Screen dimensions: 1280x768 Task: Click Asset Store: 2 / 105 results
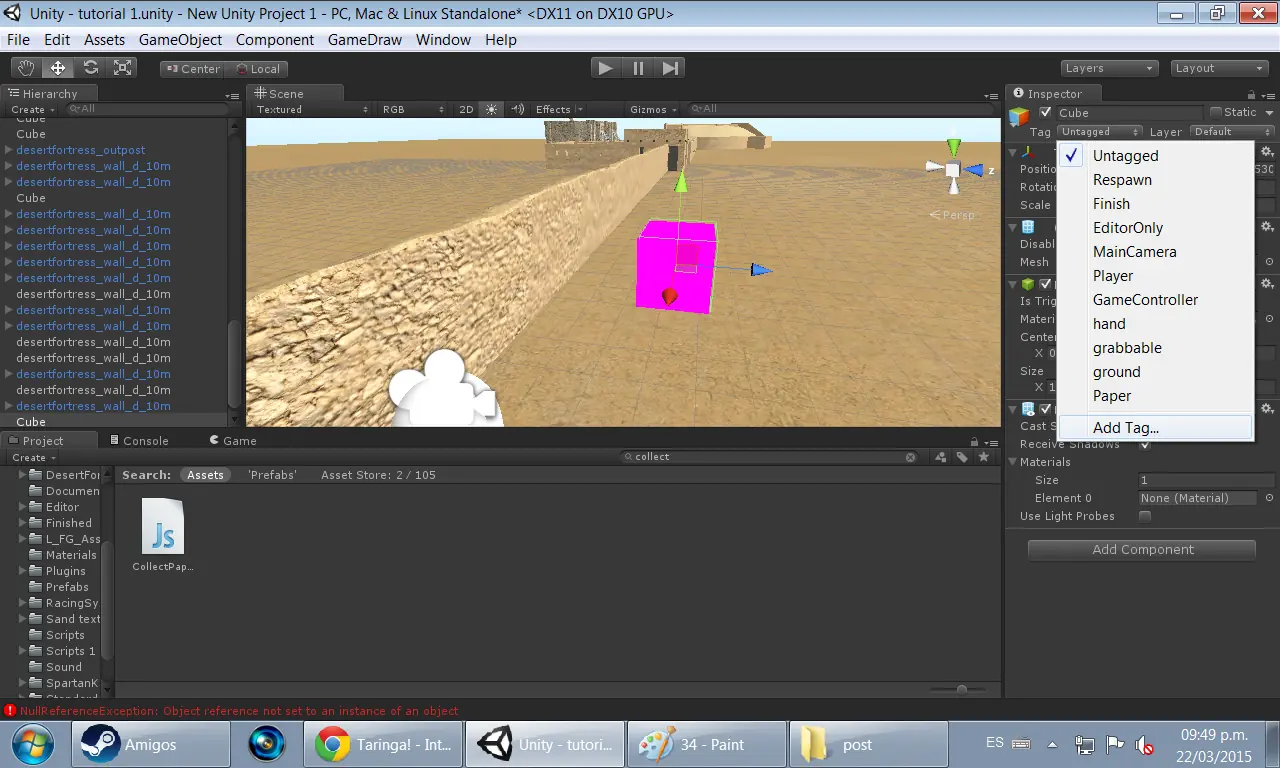point(378,475)
